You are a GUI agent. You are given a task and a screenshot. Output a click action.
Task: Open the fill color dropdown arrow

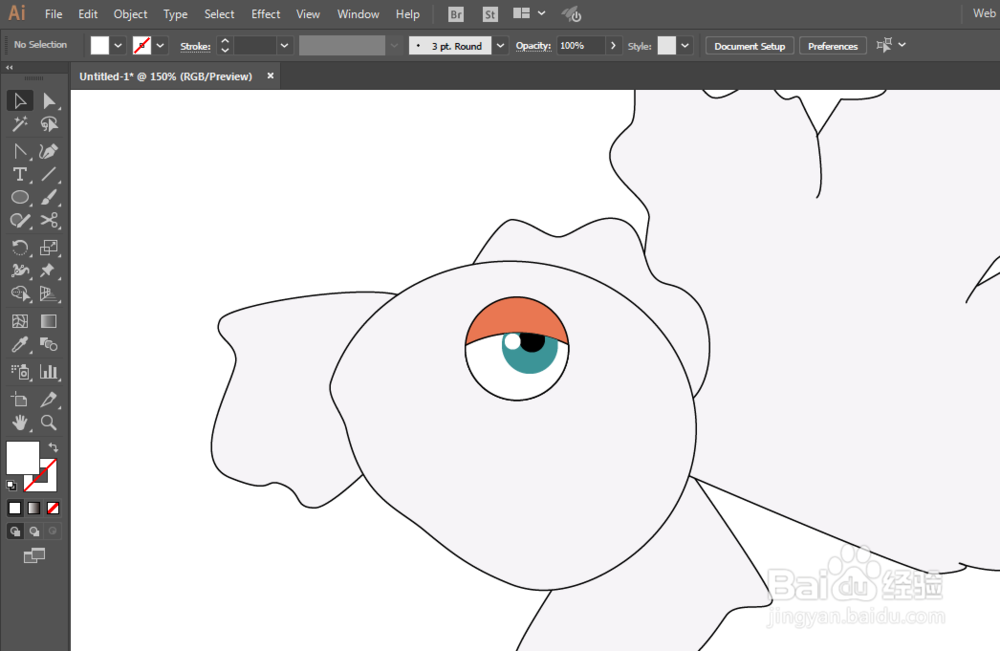pos(118,45)
